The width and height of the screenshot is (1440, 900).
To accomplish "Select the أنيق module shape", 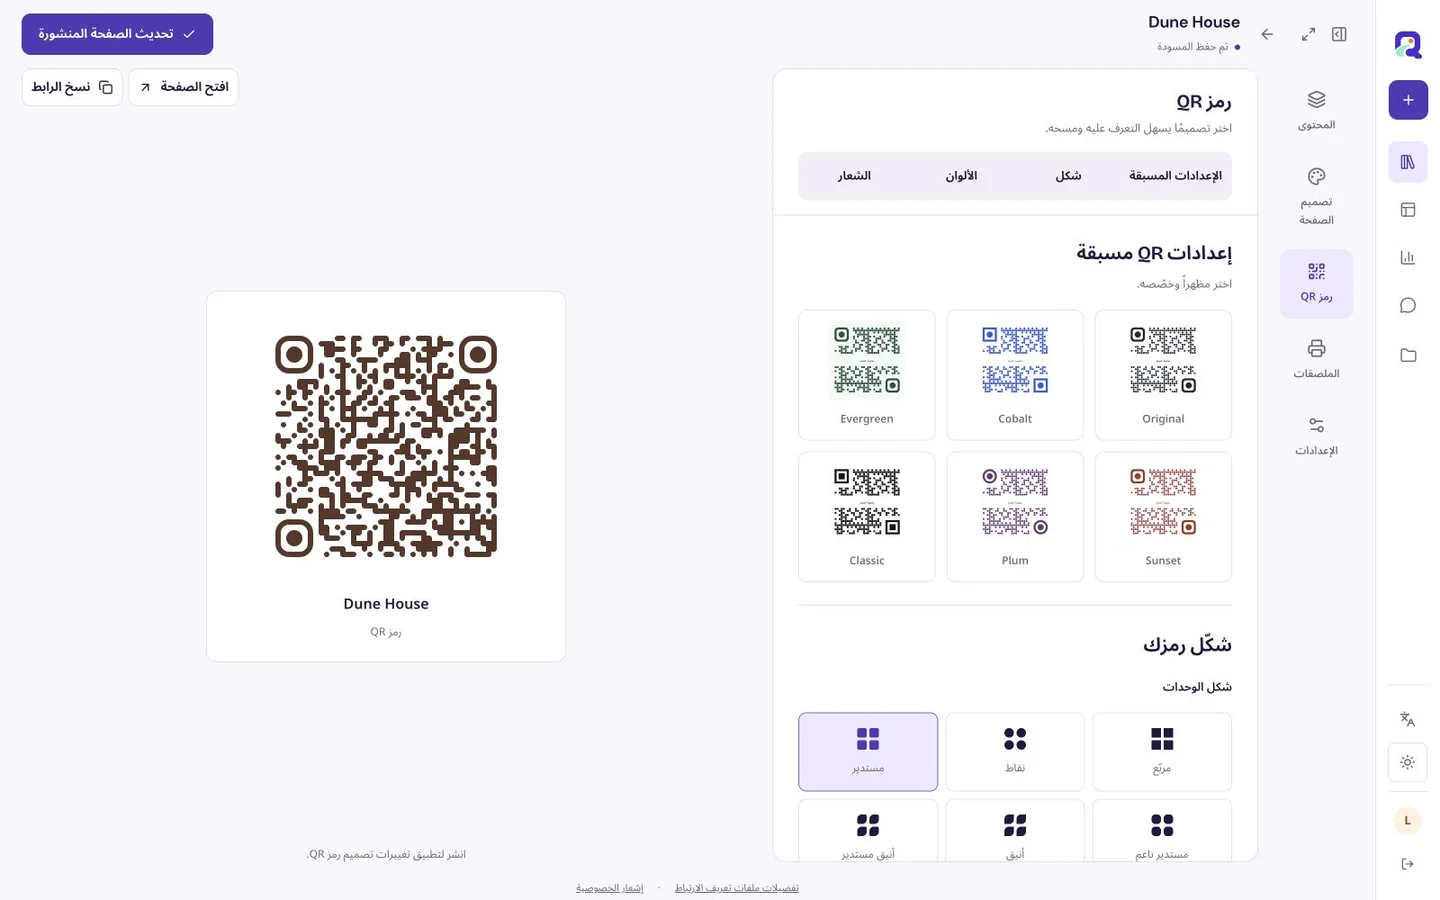I will click(1015, 830).
